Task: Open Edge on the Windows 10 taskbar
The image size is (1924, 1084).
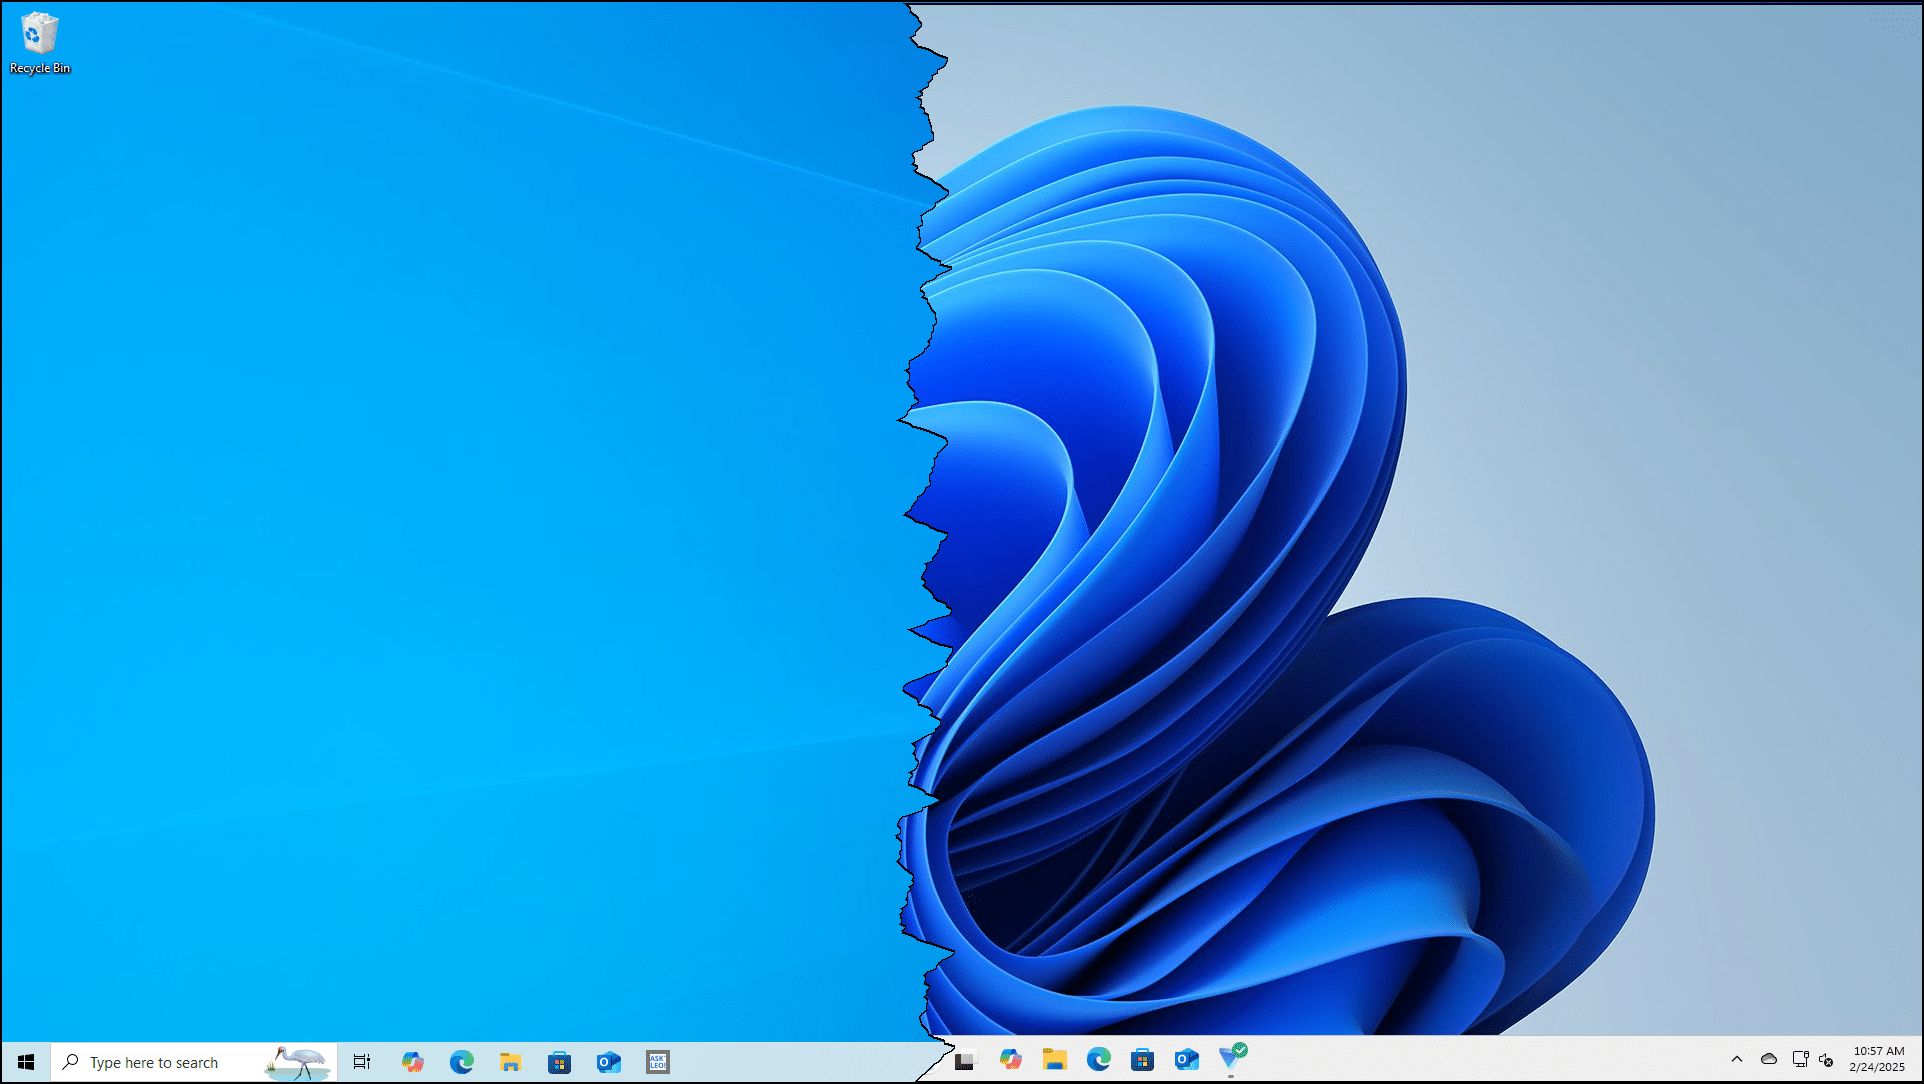Action: (461, 1061)
